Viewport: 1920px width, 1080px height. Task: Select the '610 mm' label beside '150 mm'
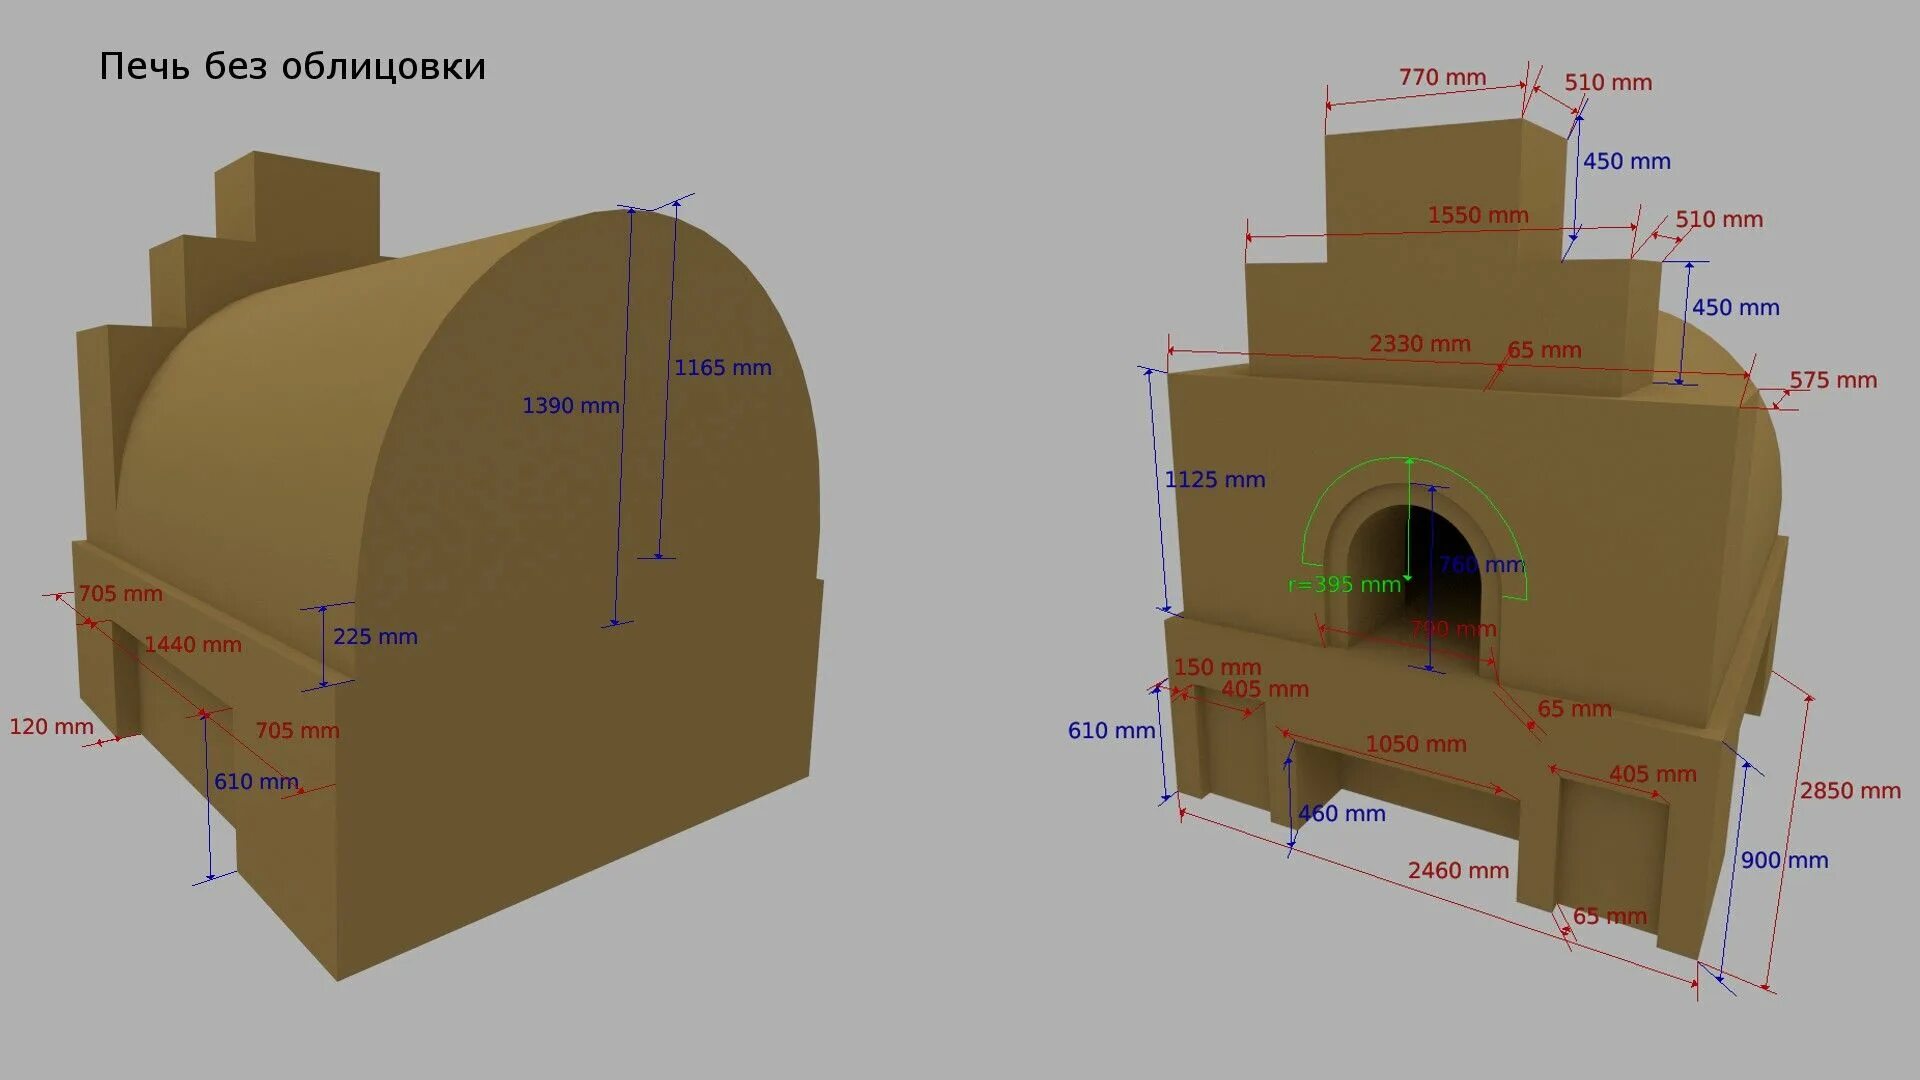pyautogui.click(x=1111, y=730)
